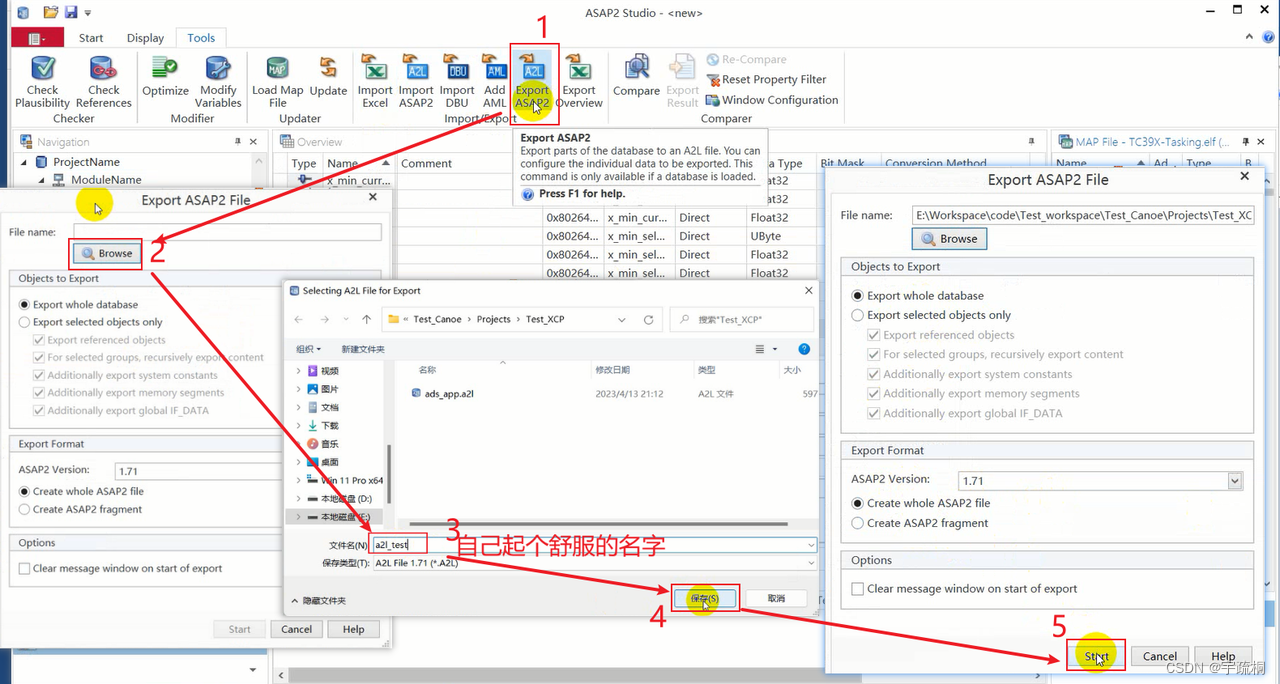This screenshot has height=684, width=1280.
Task: Collapse folders with 隐藏文件夹
Action: (x=319, y=600)
